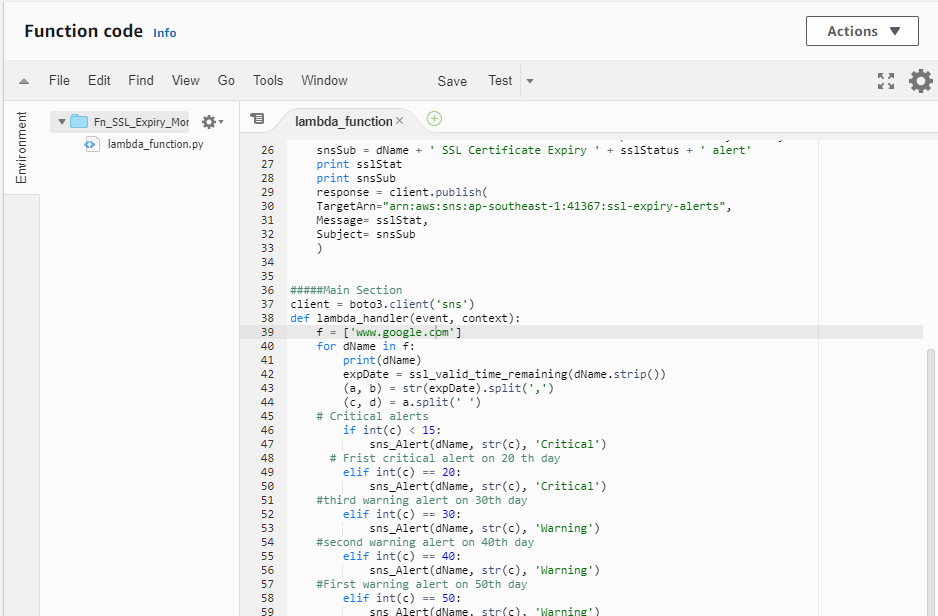
Task: Collapse the menu bar with the triangle icon
Action: click(x=23, y=81)
